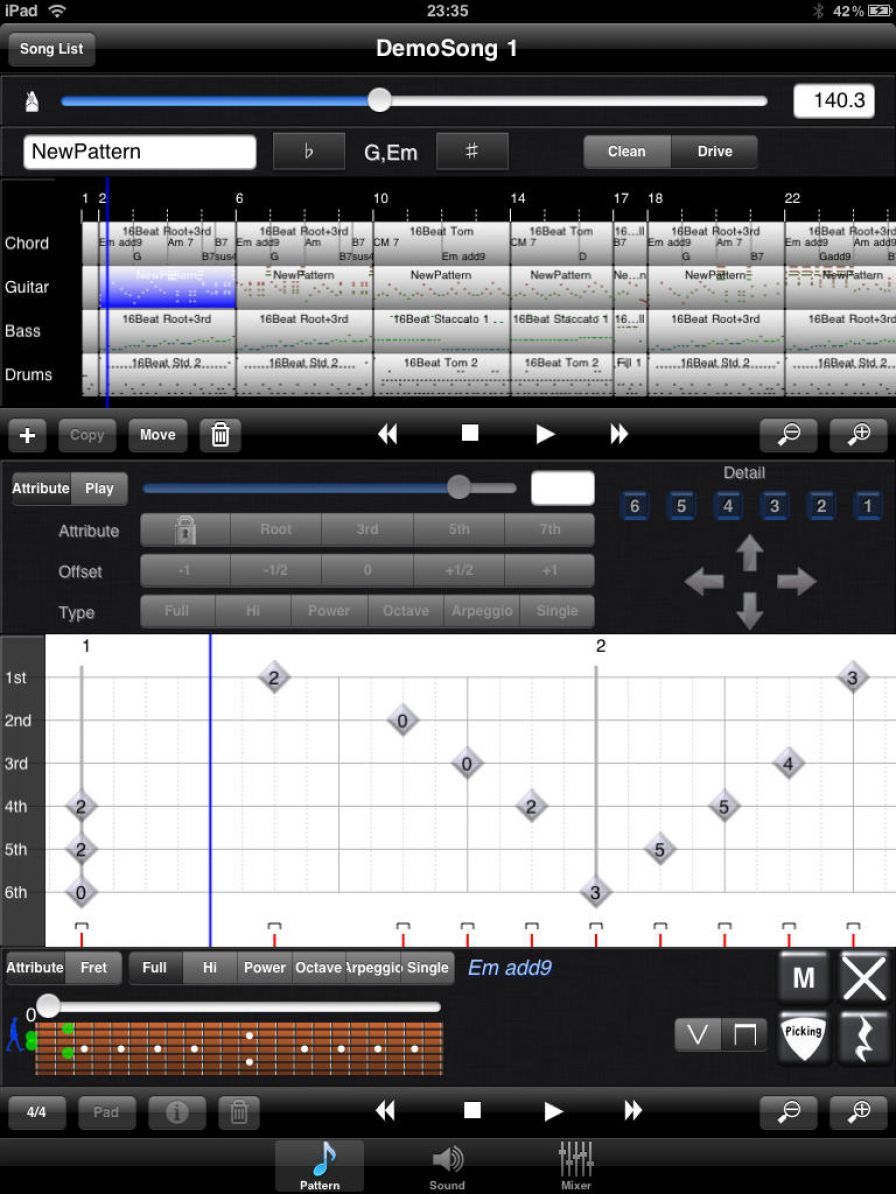The width and height of the screenshot is (896, 1194).
Task: Open the Song List
Action: pyautogui.click(x=51, y=49)
